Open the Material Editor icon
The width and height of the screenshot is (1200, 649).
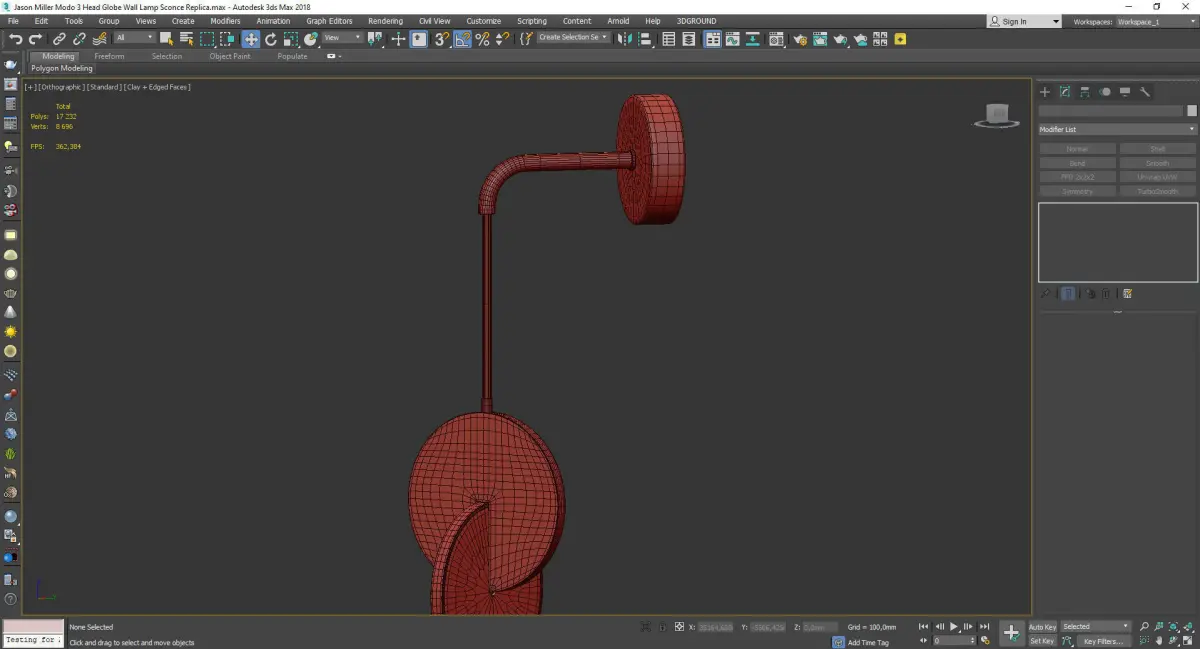pos(775,39)
